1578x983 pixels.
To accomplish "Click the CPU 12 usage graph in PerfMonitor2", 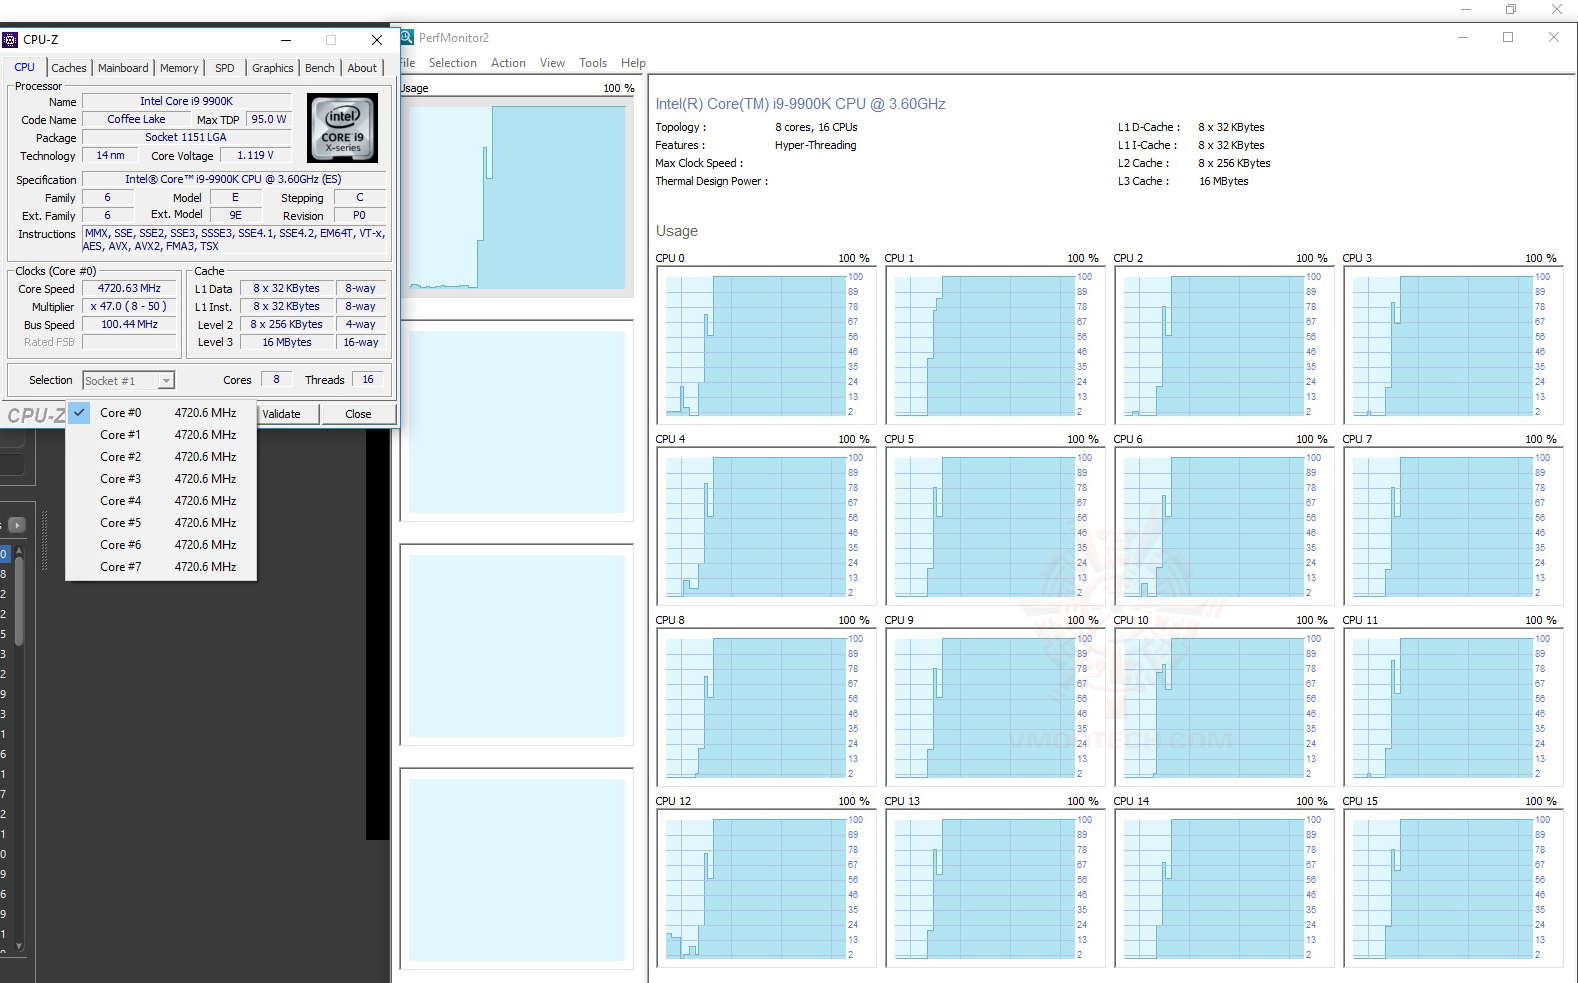I will (x=765, y=888).
